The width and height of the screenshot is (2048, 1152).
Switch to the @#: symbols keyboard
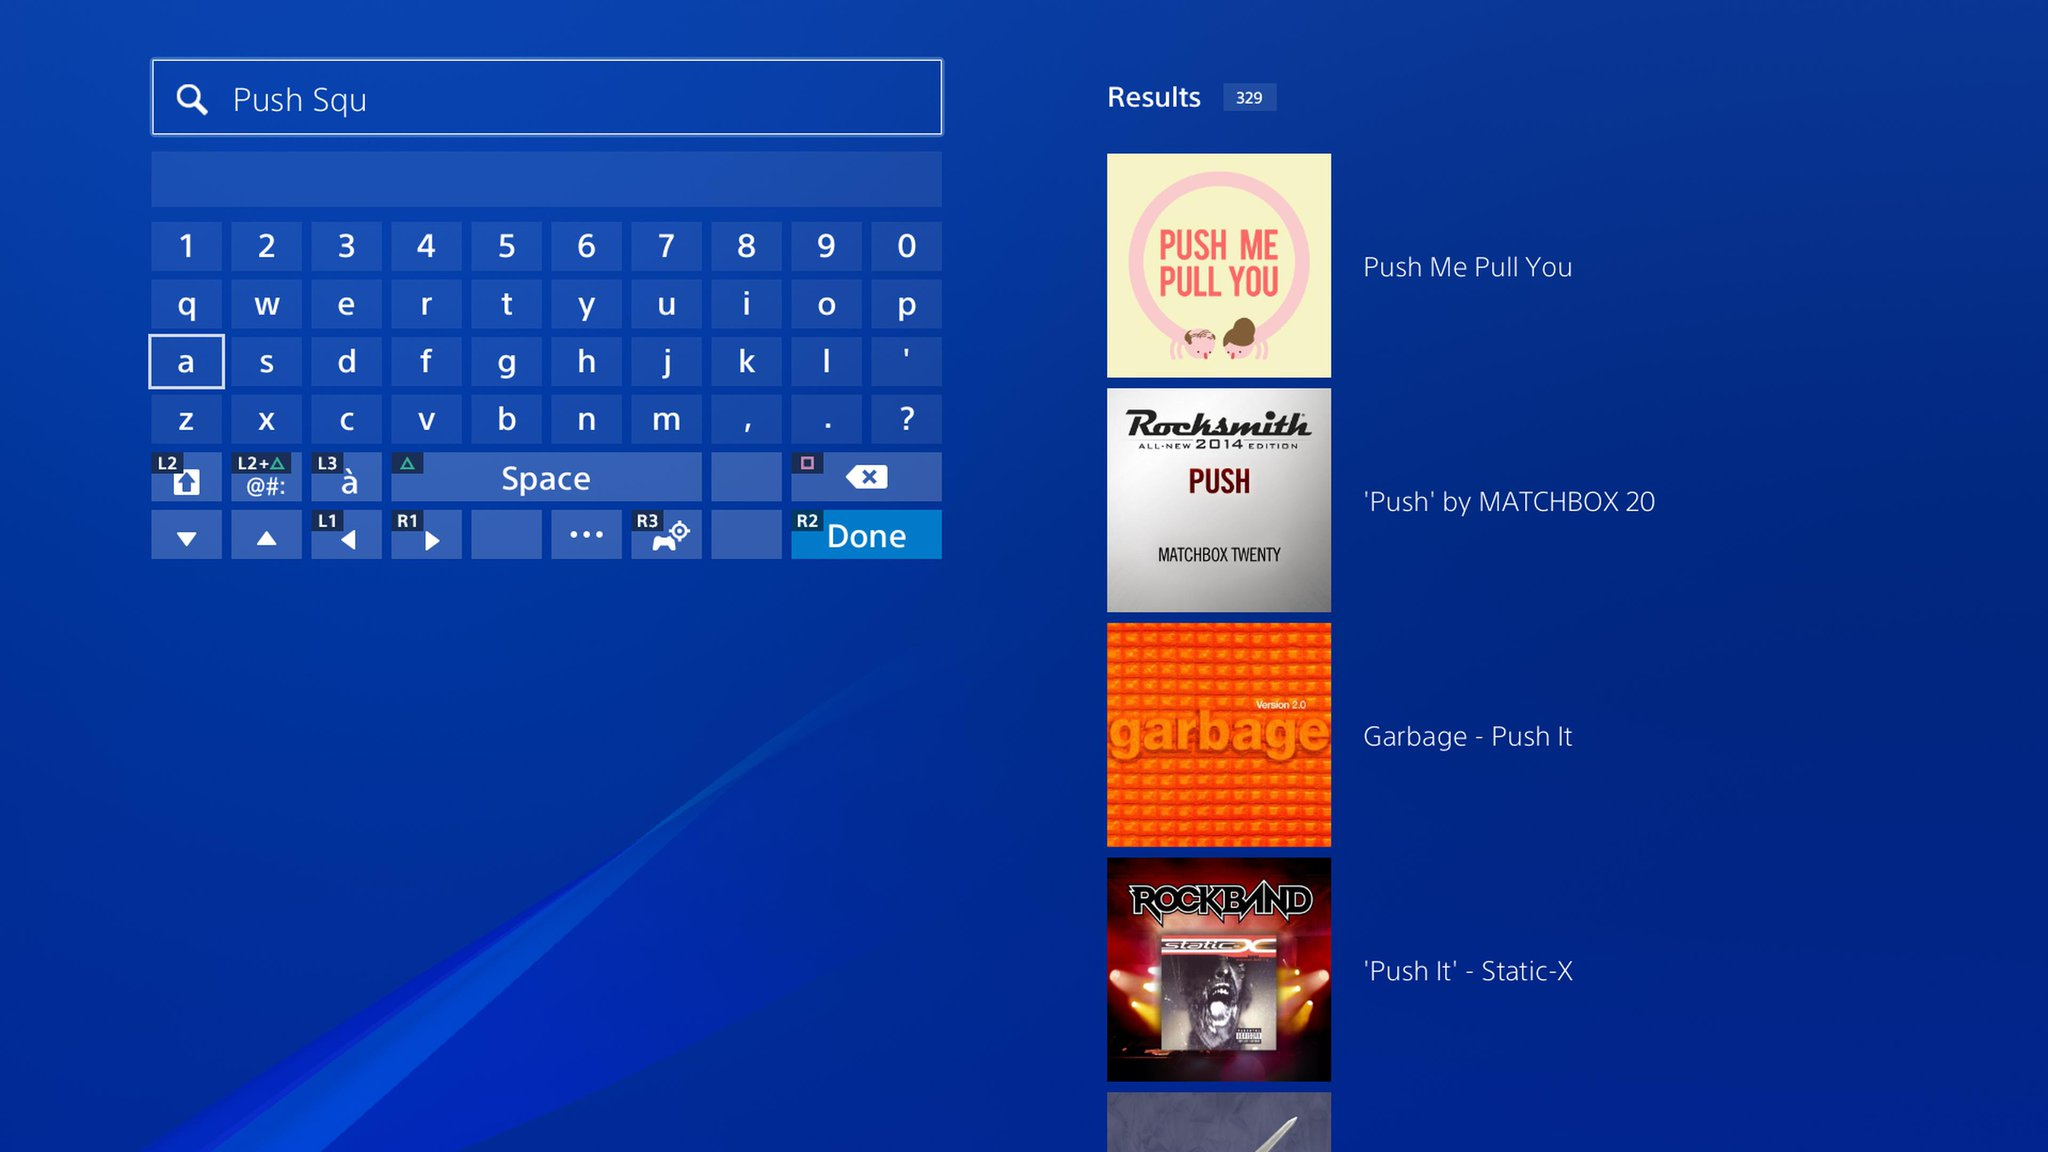click(x=266, y=477)
